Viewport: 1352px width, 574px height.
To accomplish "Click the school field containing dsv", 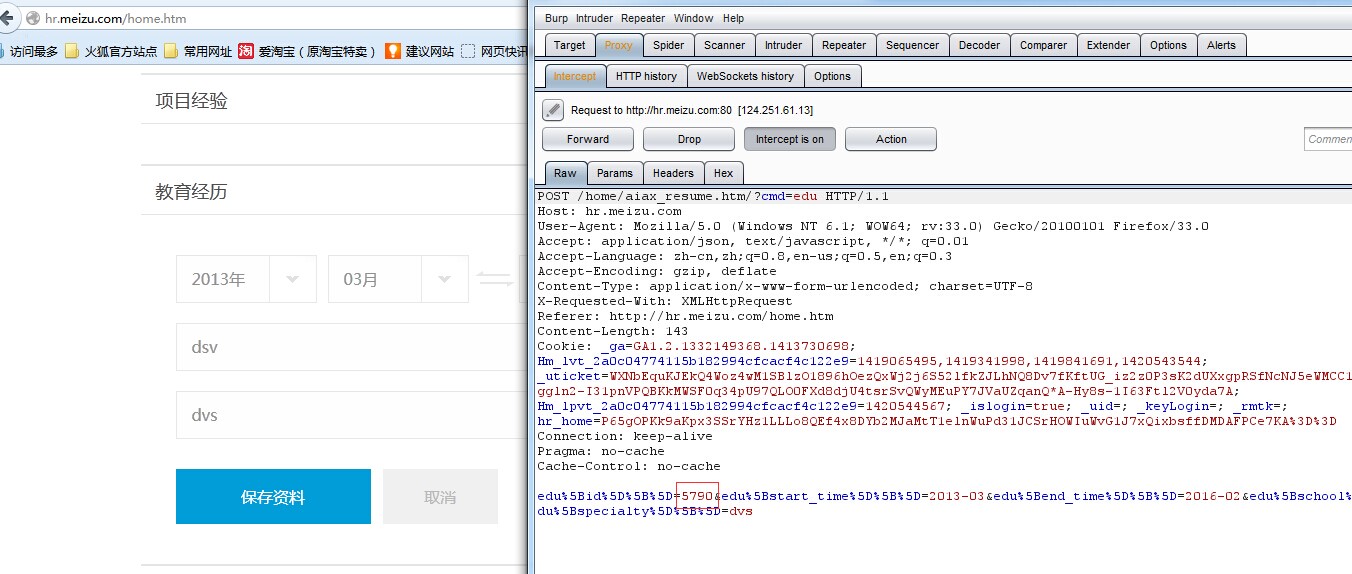I will click(352, 347).
